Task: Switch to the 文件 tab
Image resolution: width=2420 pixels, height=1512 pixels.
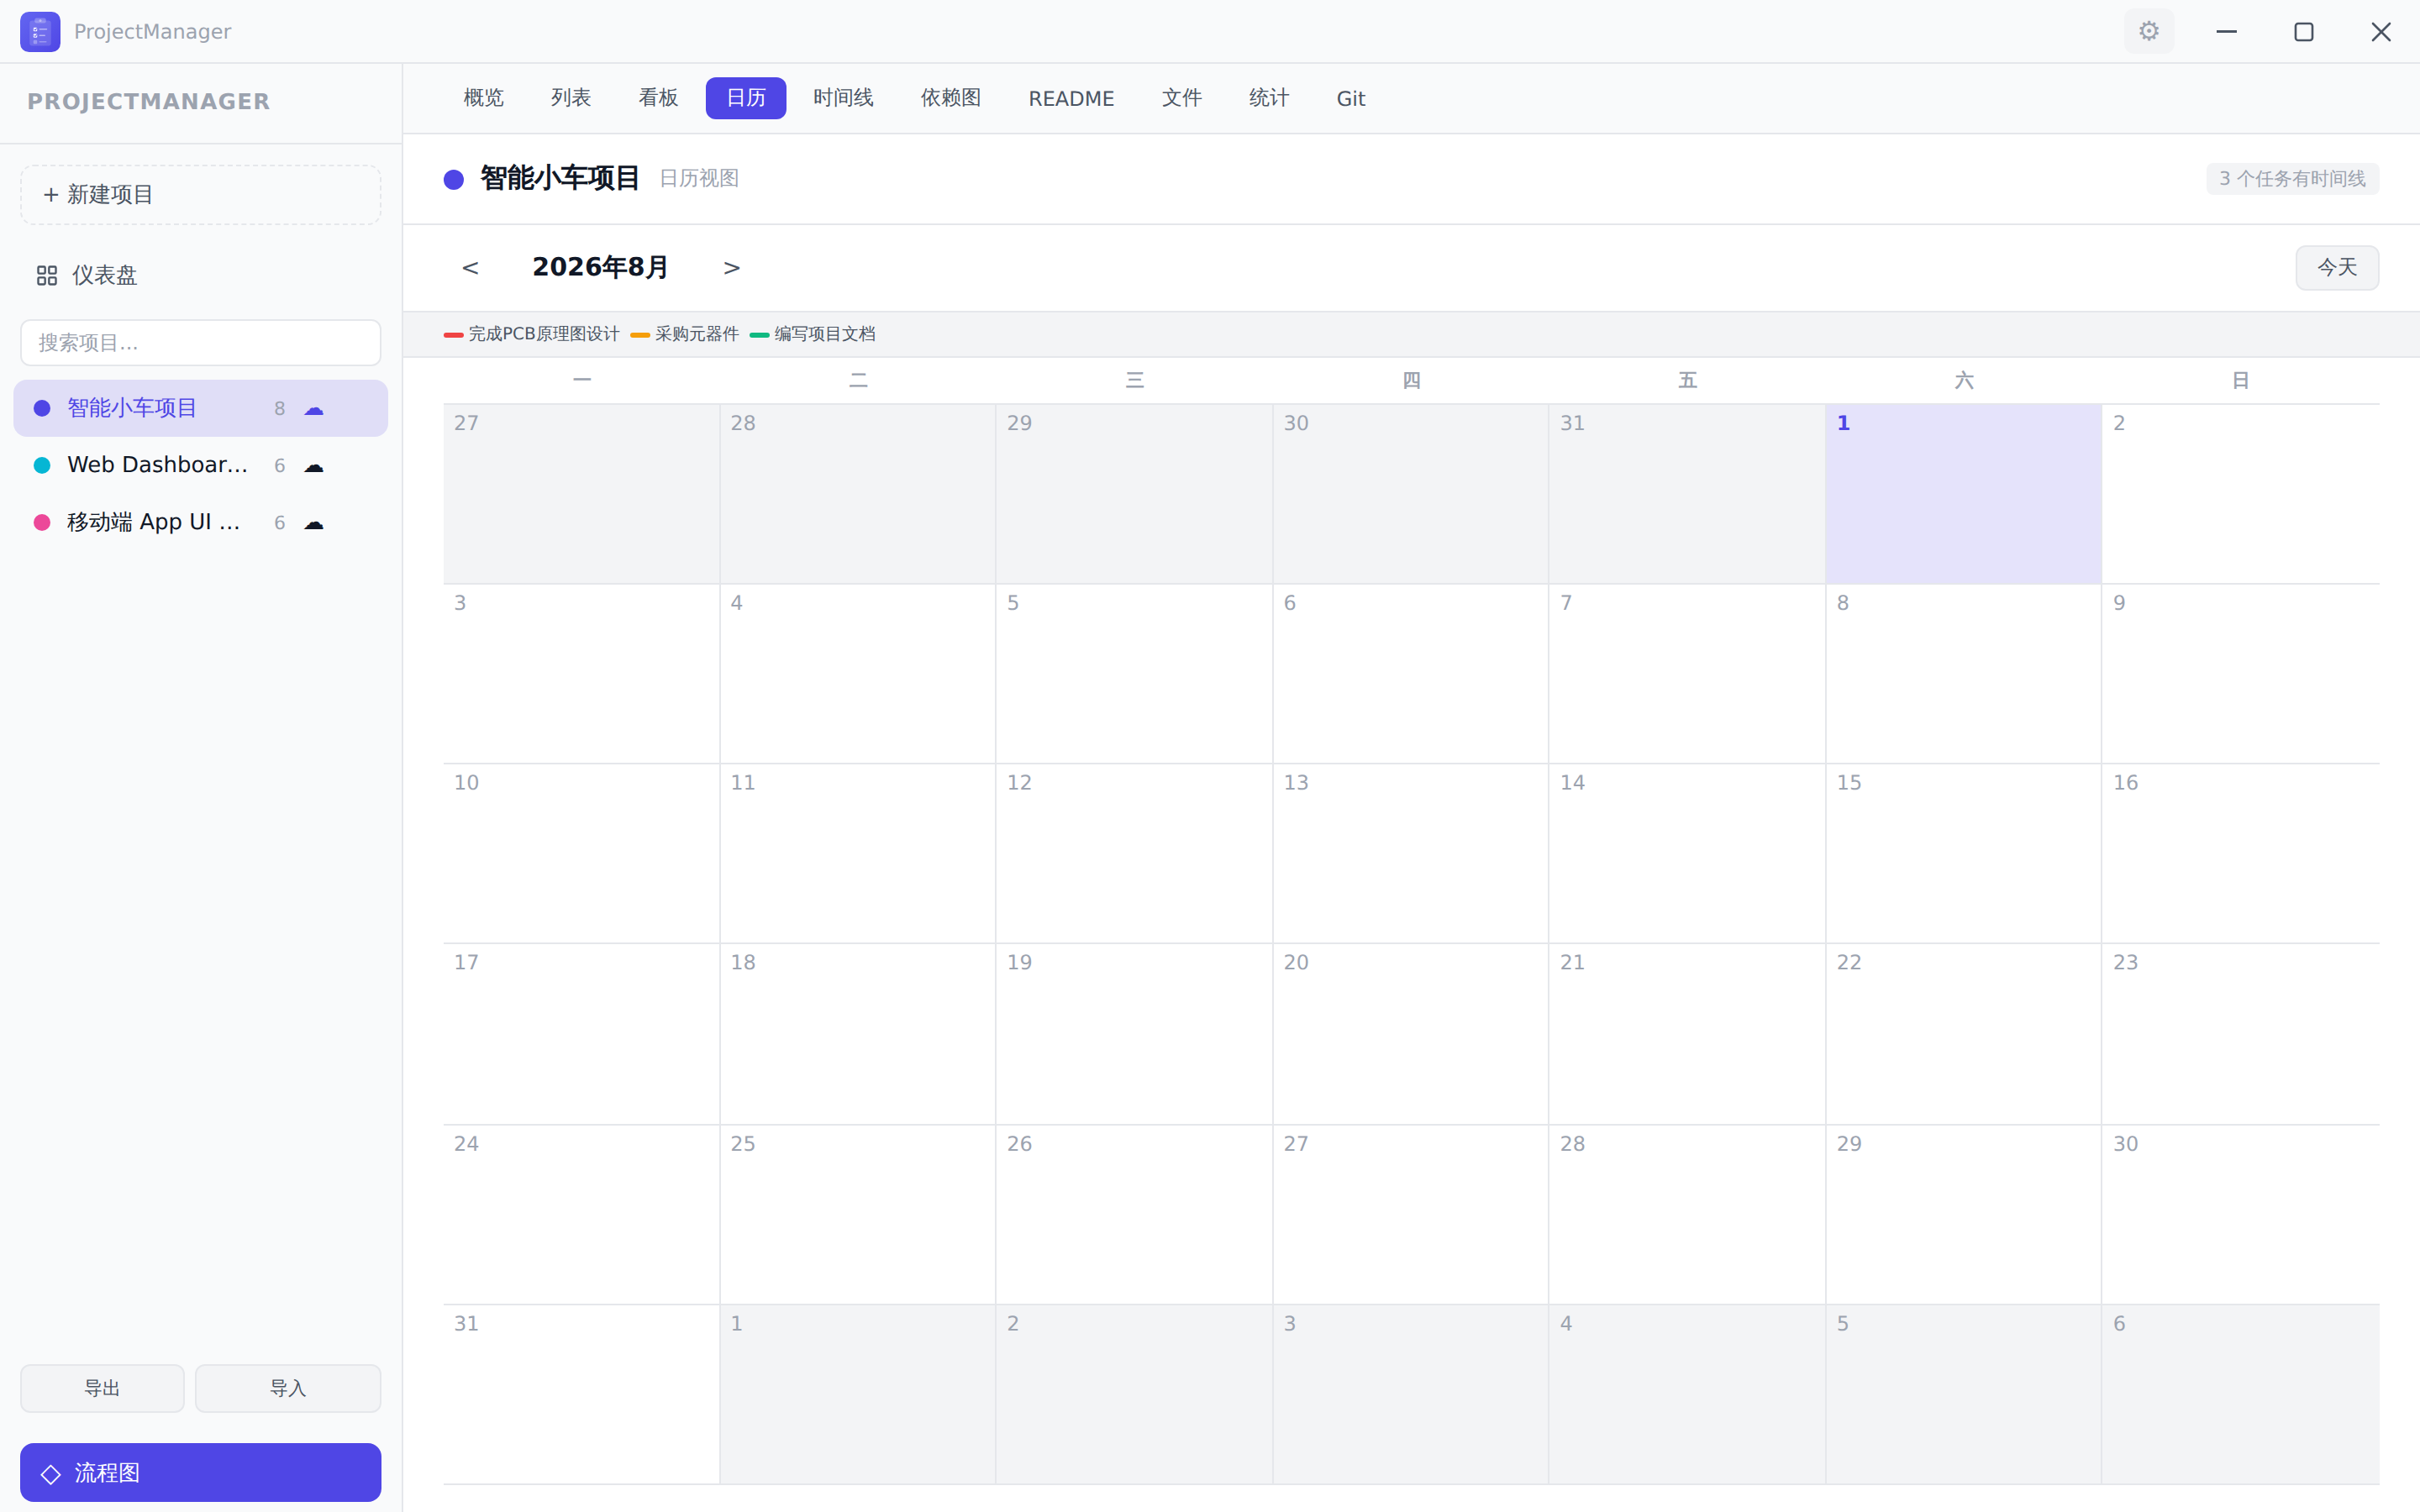Action: (1182, 98)
